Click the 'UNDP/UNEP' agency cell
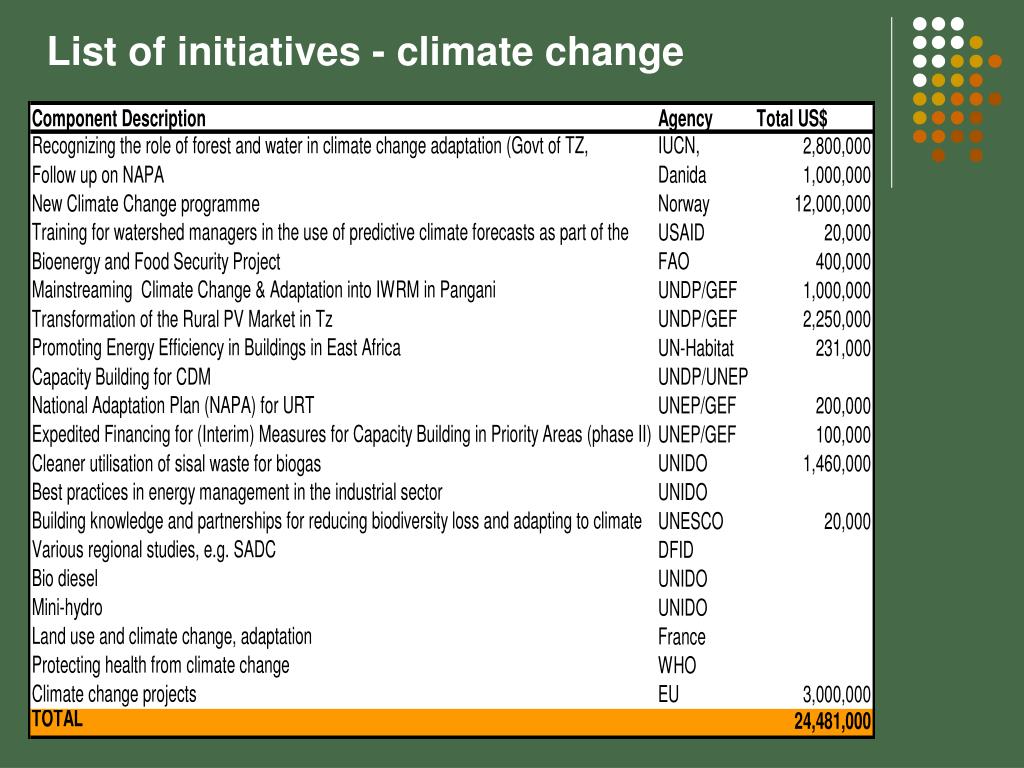 (x=703, y=377)
